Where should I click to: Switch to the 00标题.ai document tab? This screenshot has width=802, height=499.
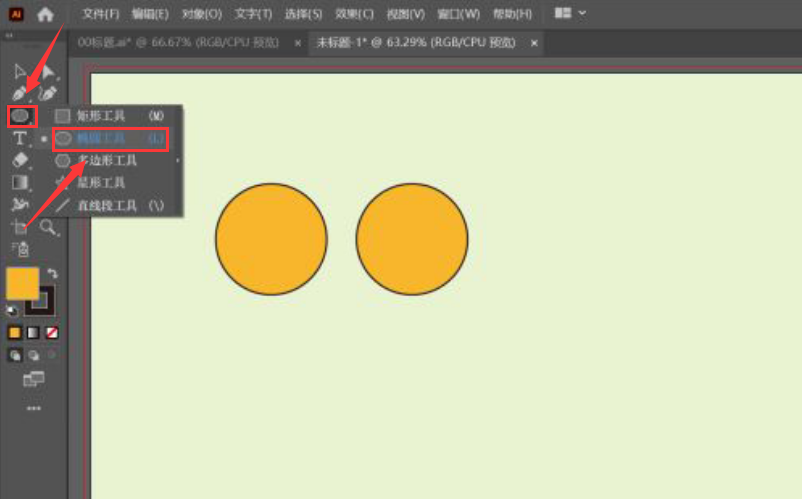(x=178, y=42)
